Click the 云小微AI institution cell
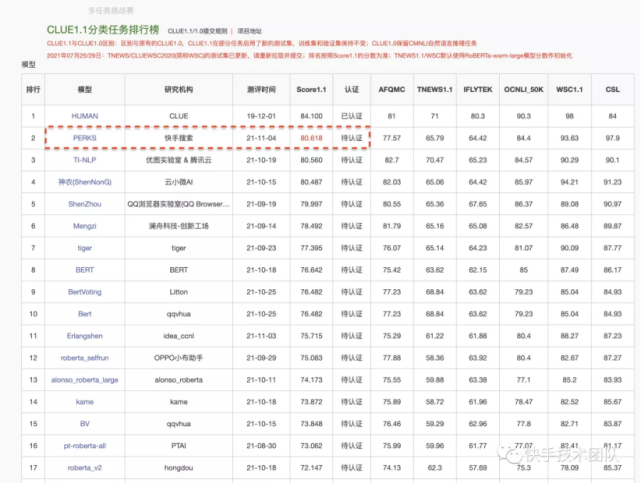641x483 pixels. (179, 182)
